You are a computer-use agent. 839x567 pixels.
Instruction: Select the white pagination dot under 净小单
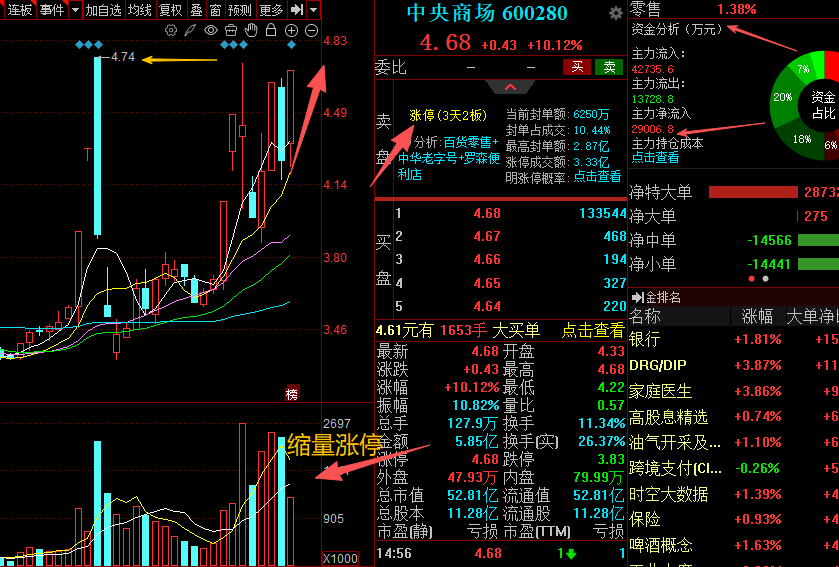pos(766,279)
